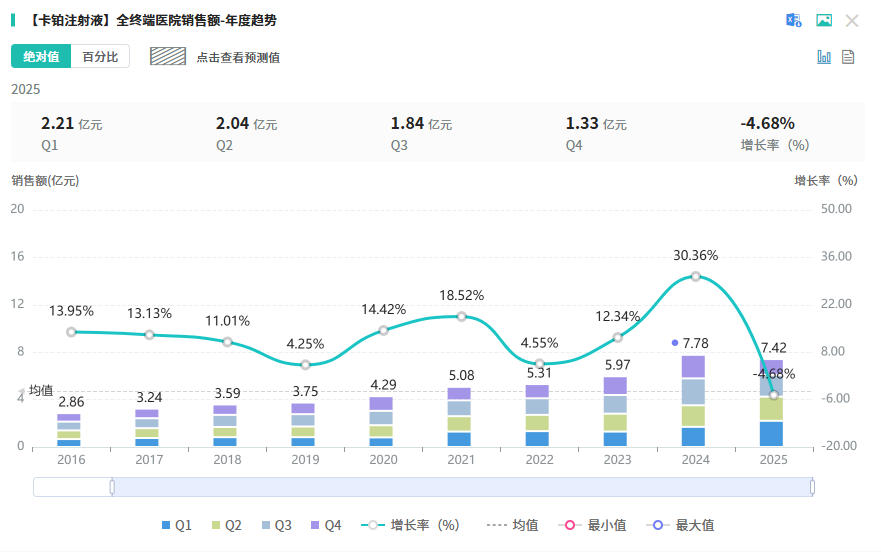This screenshot has width=881, height=552.
Task: Select the 绝对值 tab
Action: [41, 57]
